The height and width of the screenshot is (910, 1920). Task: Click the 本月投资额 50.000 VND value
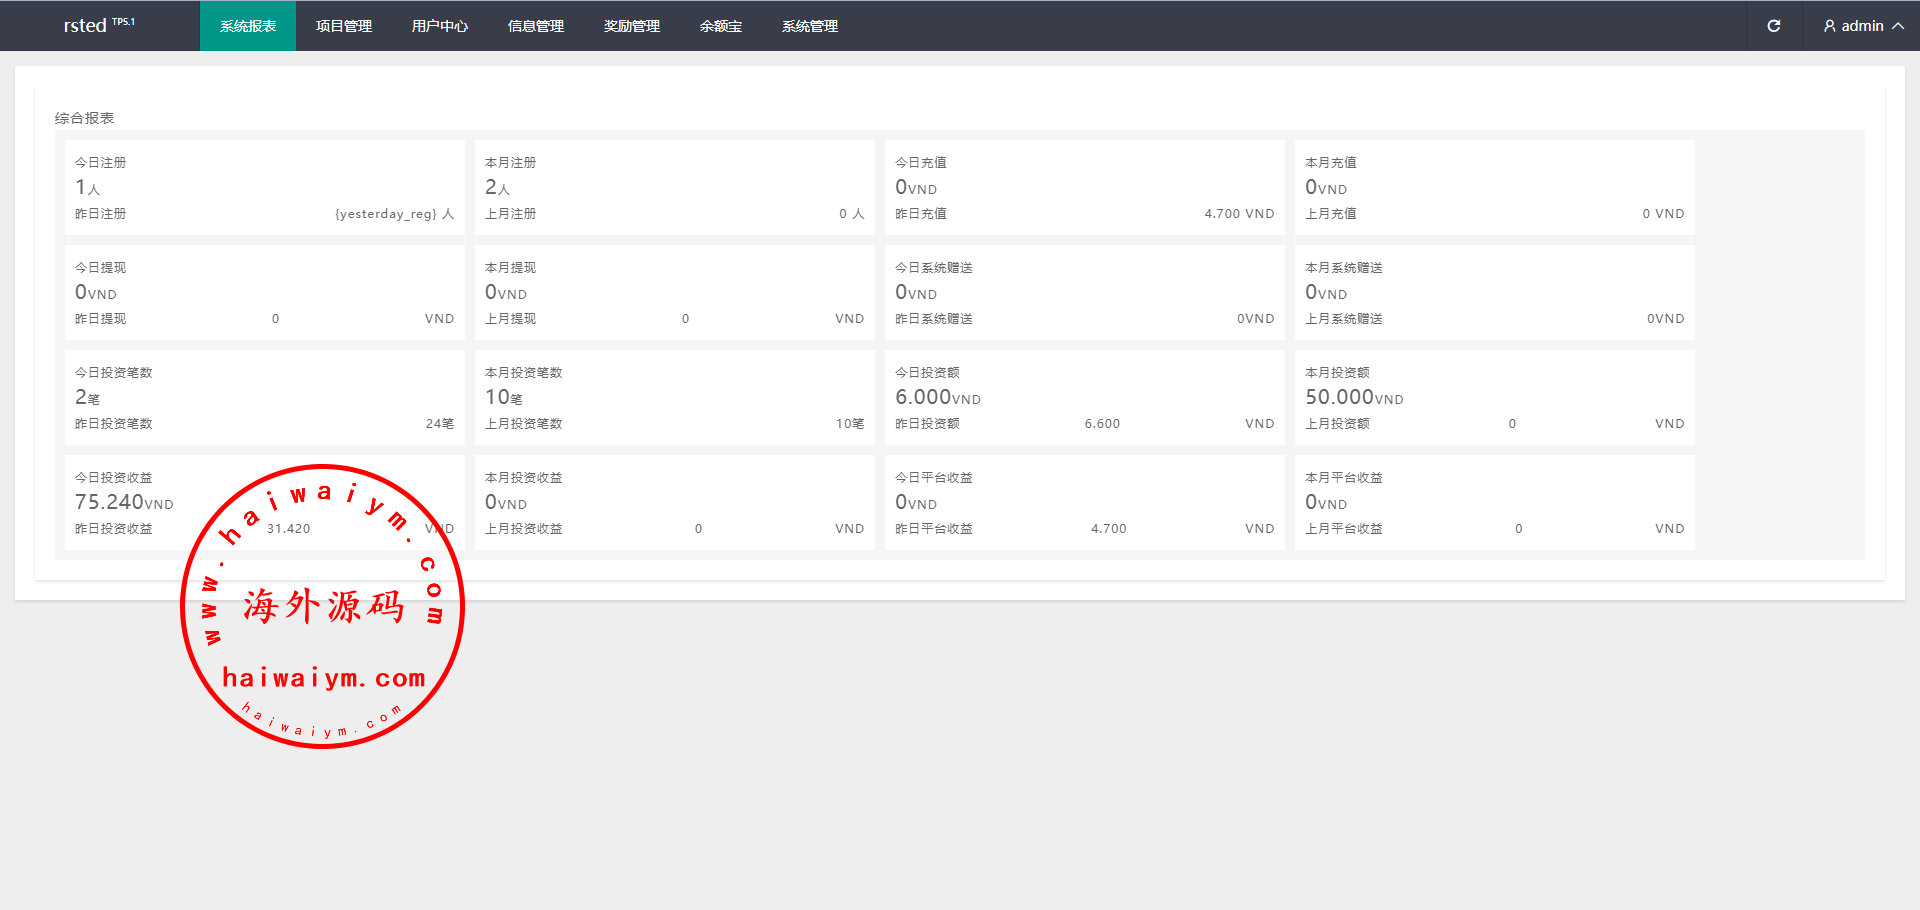[x=1353, y=397]
